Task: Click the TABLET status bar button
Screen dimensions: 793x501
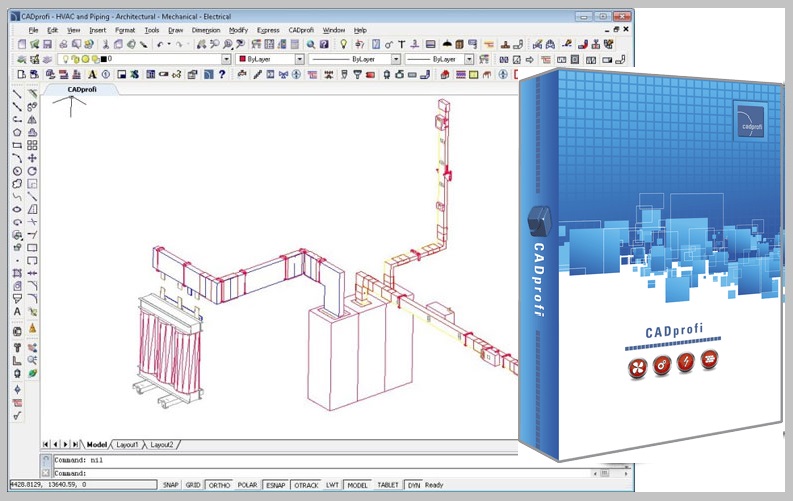Action: coord(388,485)
